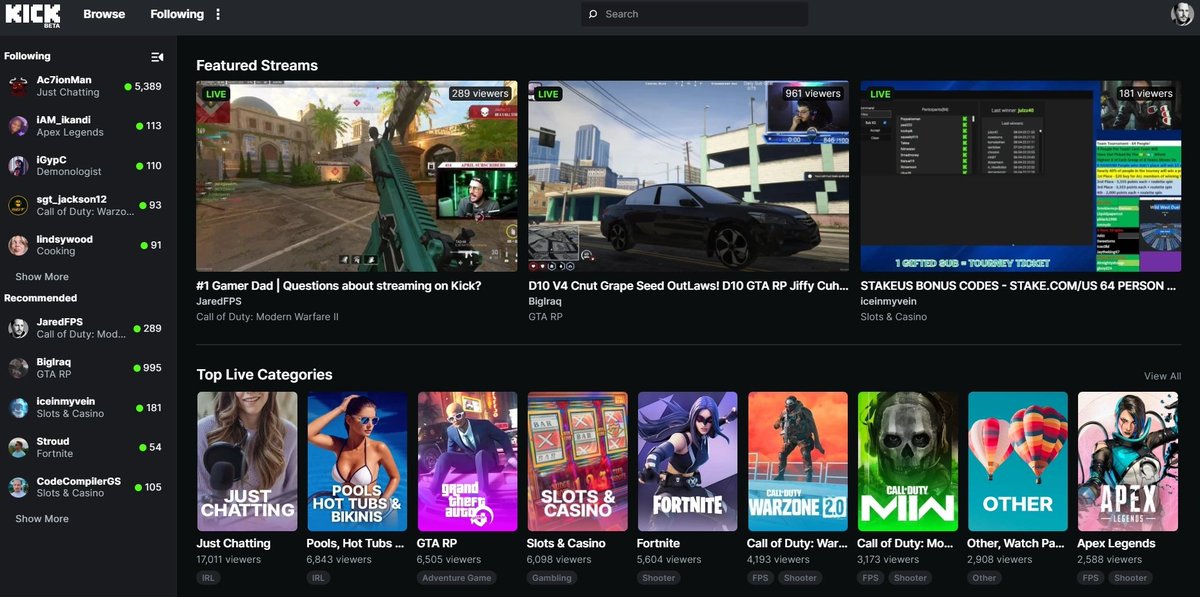Viewport: 1200px width, 597px height.
Task: Click IRL tag under Just Chatting
Action: [208, 578]
